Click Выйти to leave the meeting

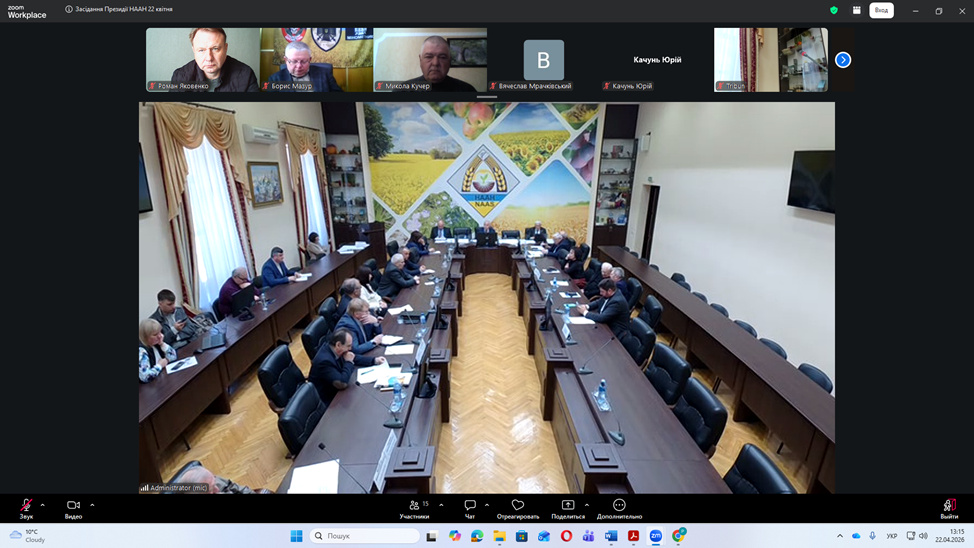(x=948, y=507)
